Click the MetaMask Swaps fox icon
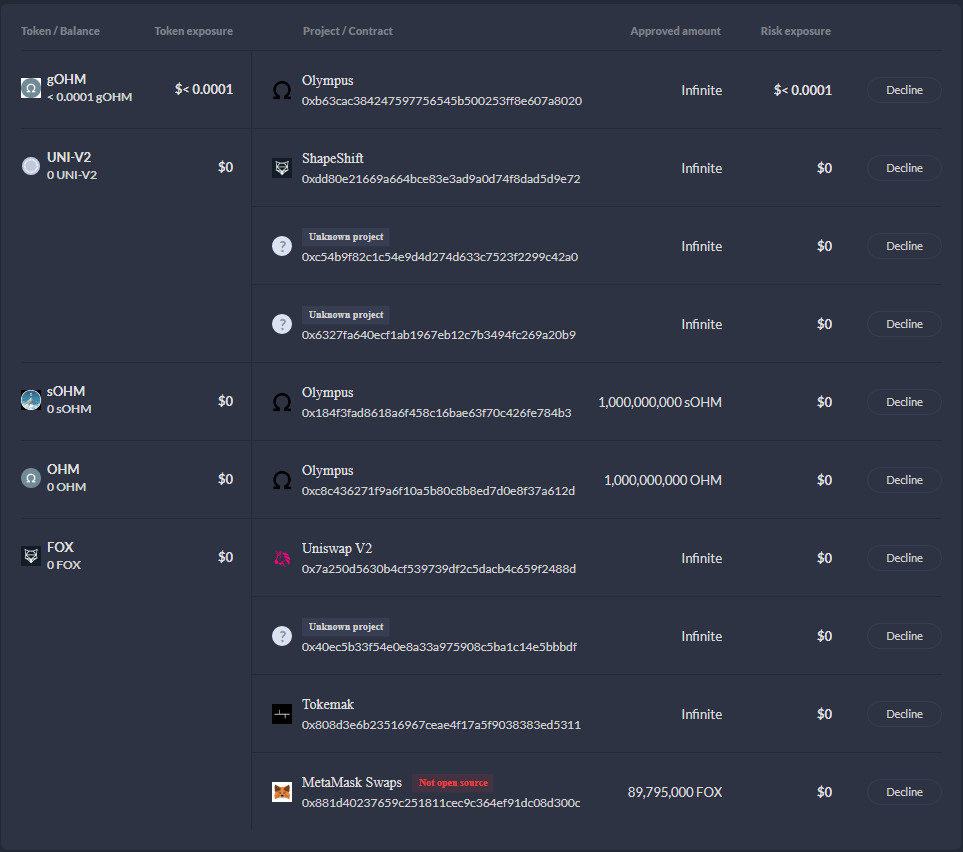Image resolution: width=963 pixels, height=852 pixels. pos(282,792)
